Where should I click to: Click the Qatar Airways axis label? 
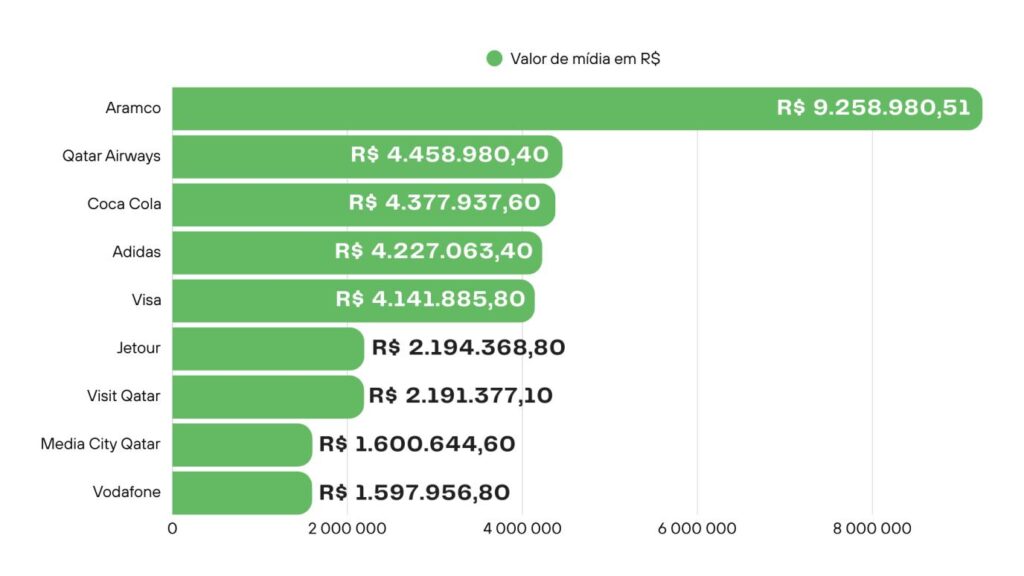click(111, 156)
